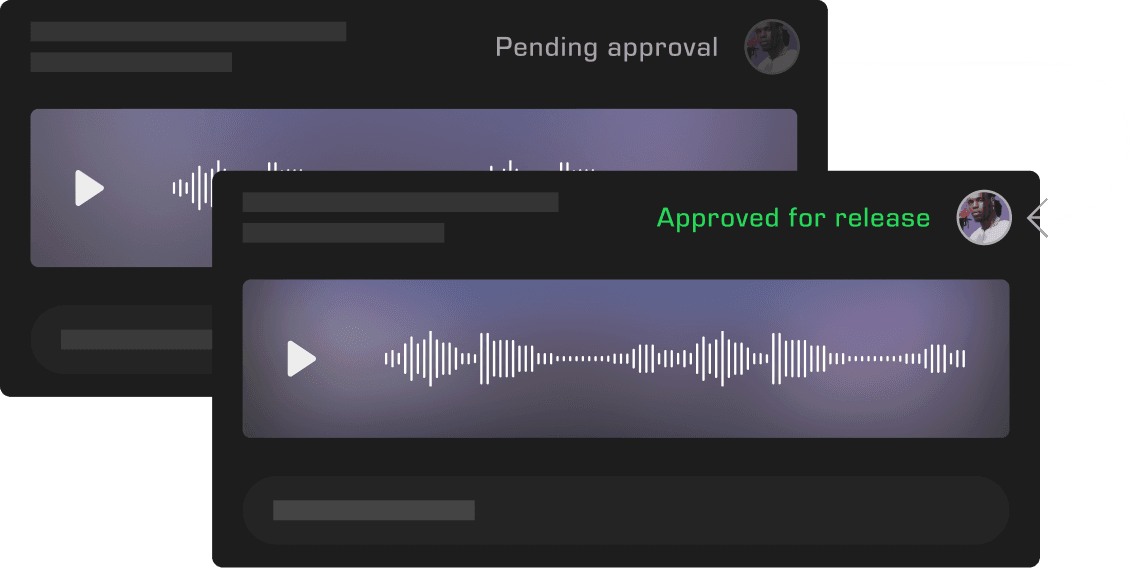The image size is (1130, 568).
Task: Open the avatar on the Approved for release card
Action: (984, 218)
